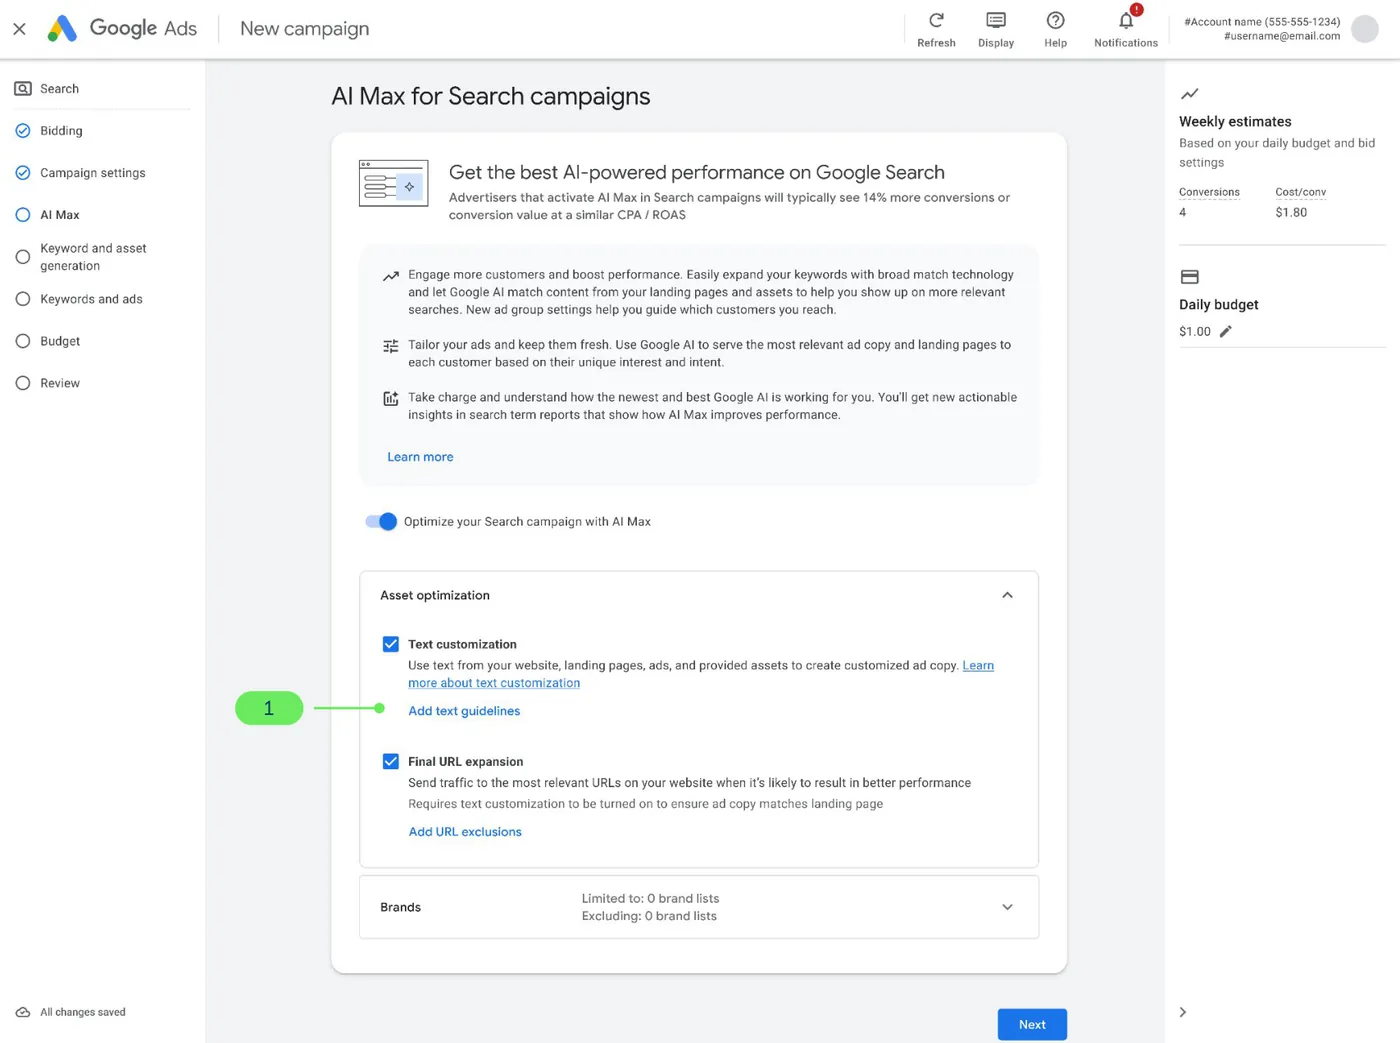Uncheck the Text customization checkbox
Screen dimensions: 1400x1043
[391, 644]
